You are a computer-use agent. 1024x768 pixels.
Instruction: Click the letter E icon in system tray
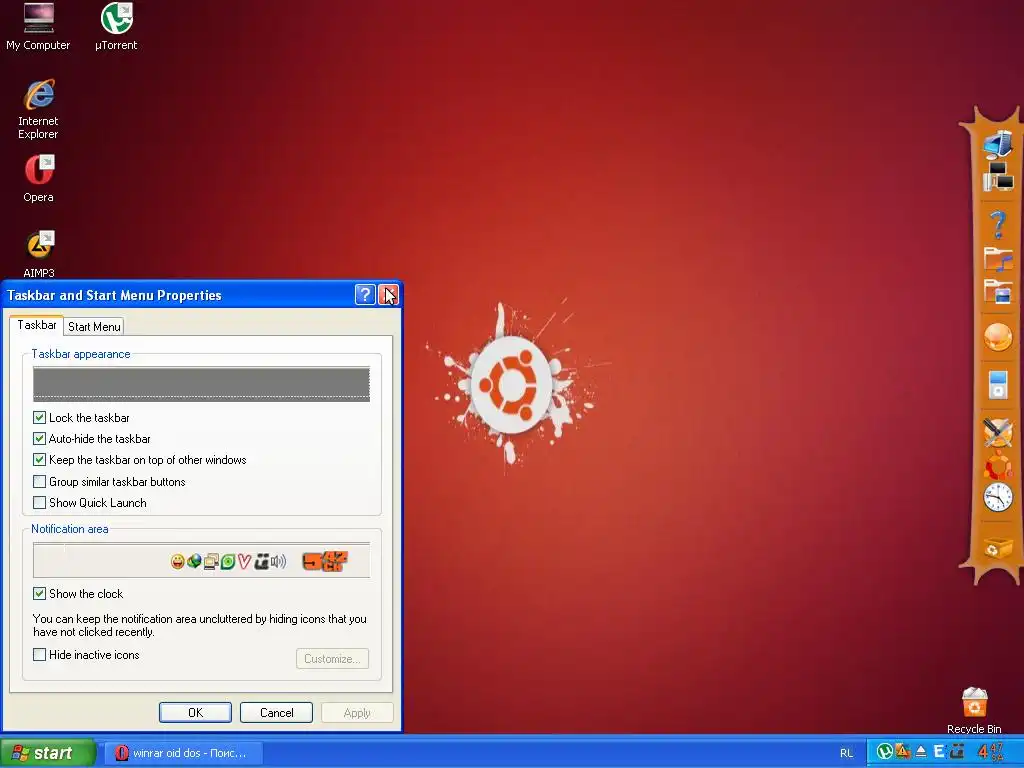939,752
